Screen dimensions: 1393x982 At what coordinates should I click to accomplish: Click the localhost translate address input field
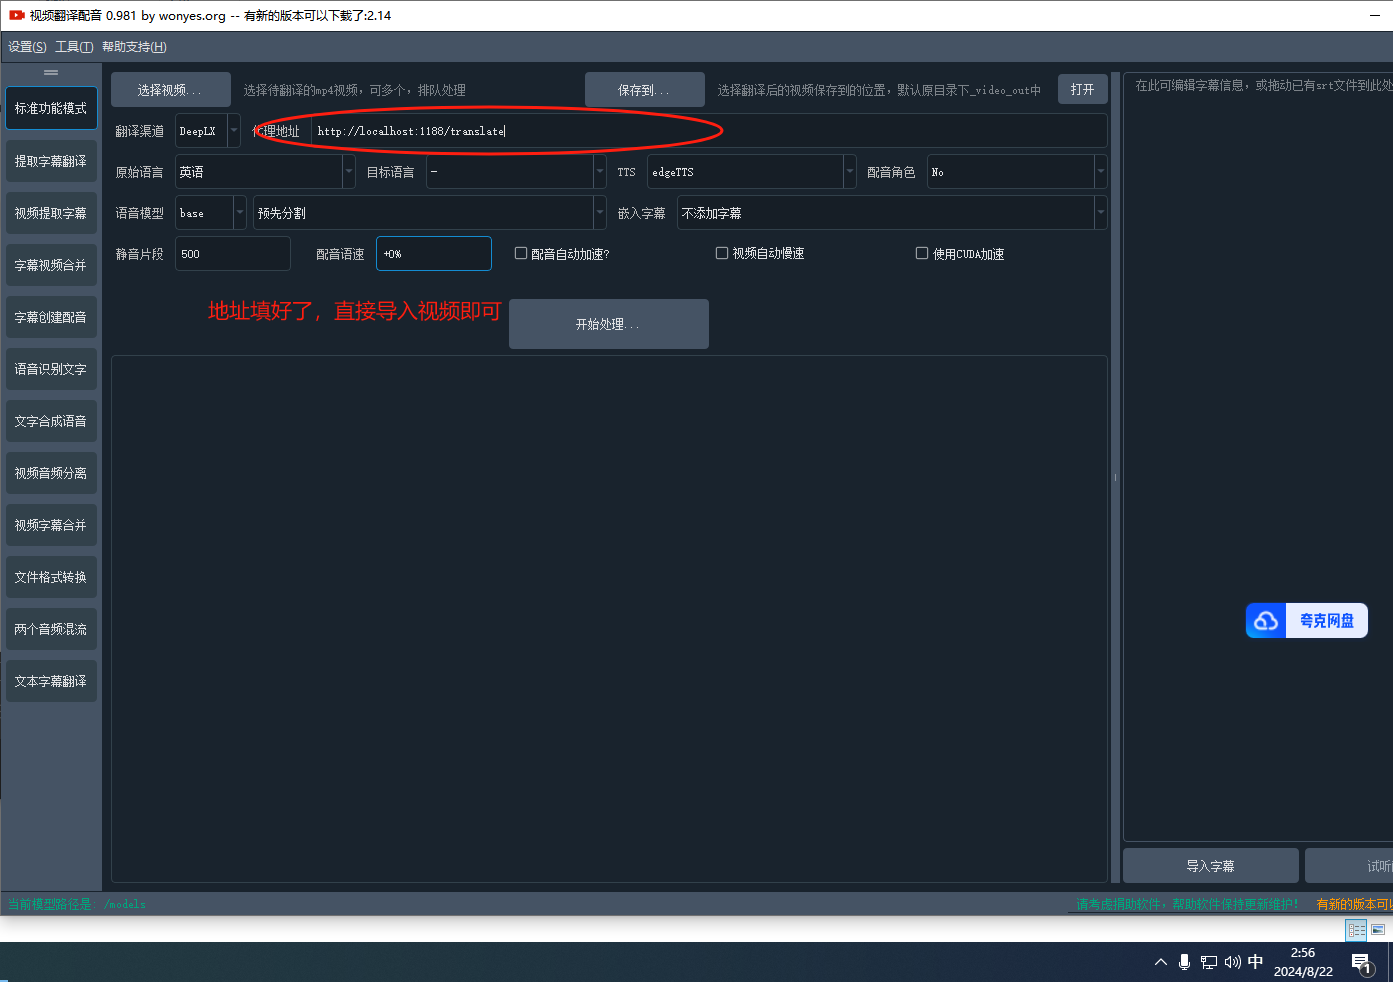(700, 131)
